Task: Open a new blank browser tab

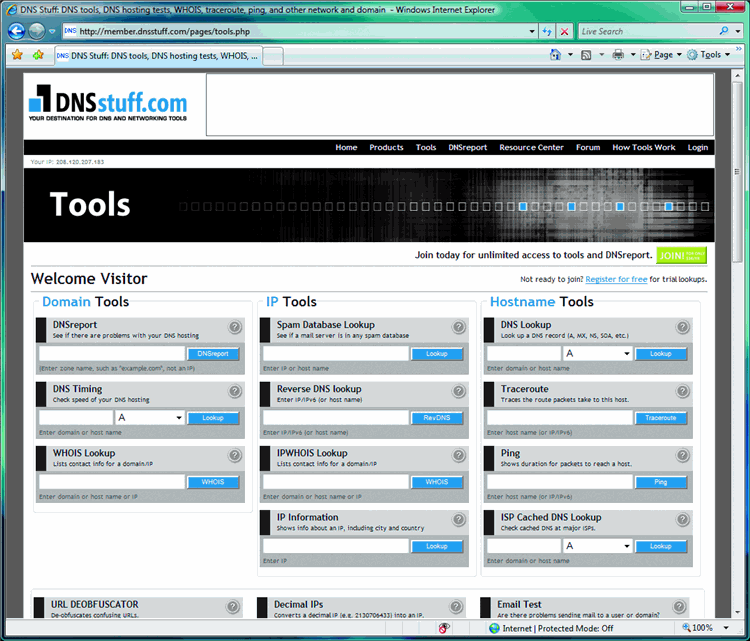Action: [273, 56]
